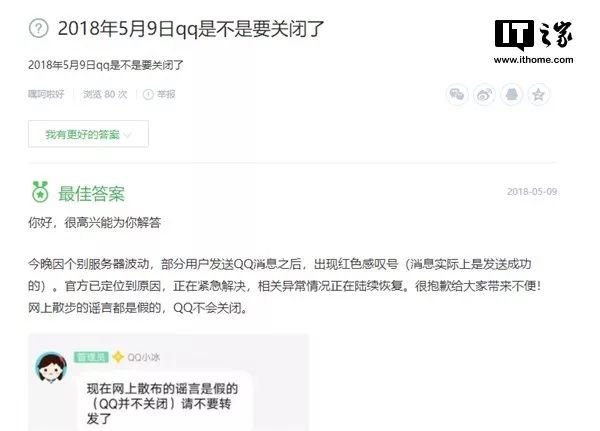
Task: Share question via WeChat icon
Action: (457, 94)
